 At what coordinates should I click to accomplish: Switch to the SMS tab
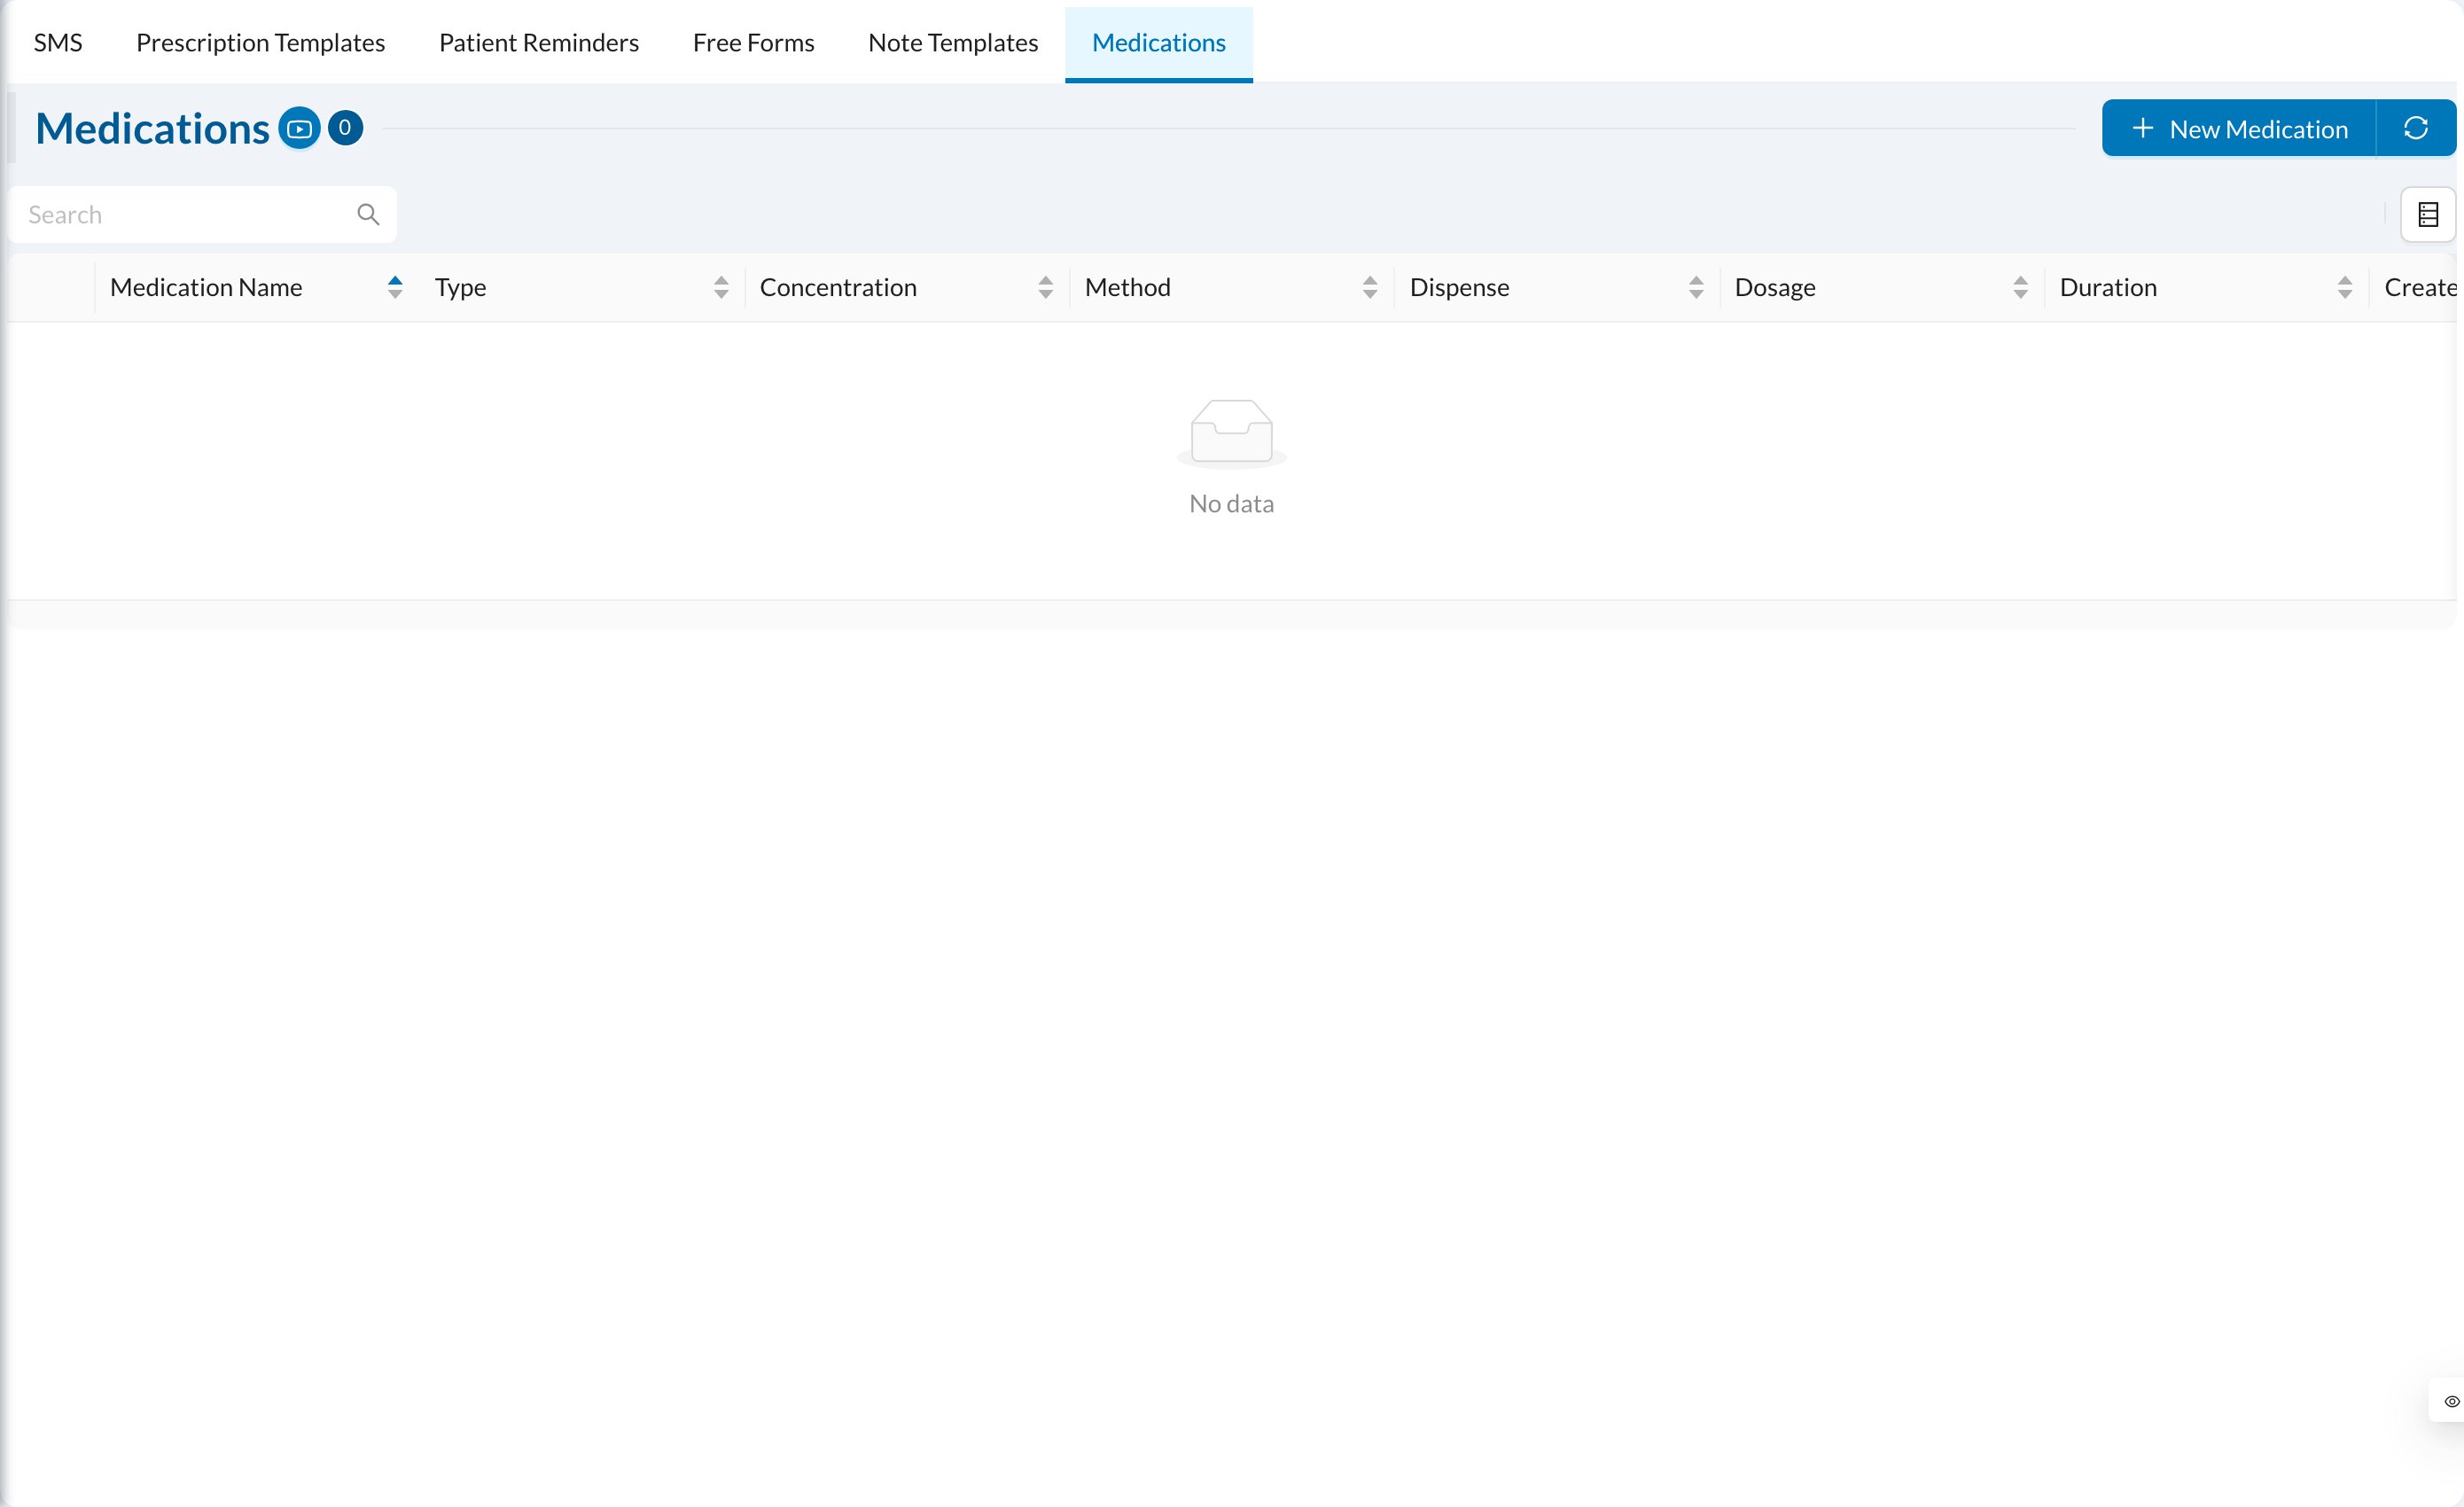pos(58,42)
